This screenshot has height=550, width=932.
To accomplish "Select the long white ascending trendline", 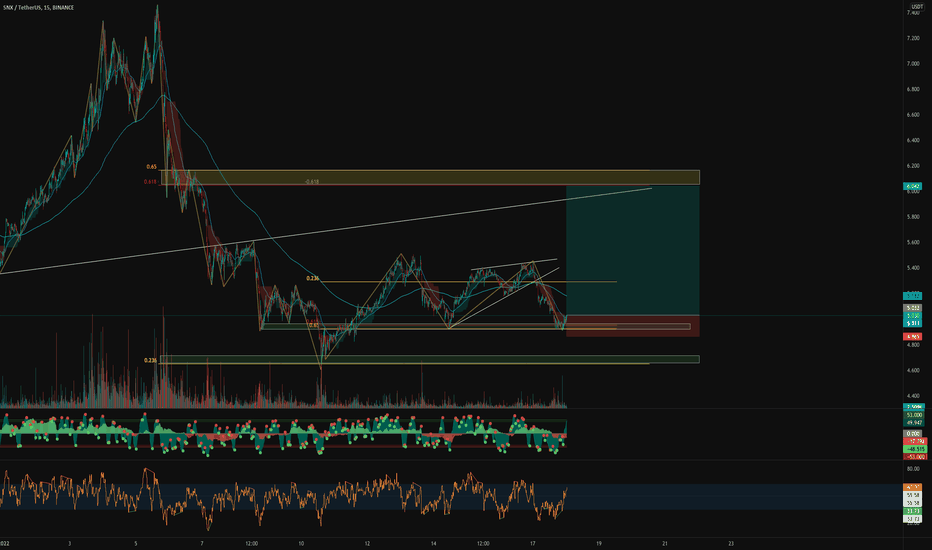I will (326, 231).
